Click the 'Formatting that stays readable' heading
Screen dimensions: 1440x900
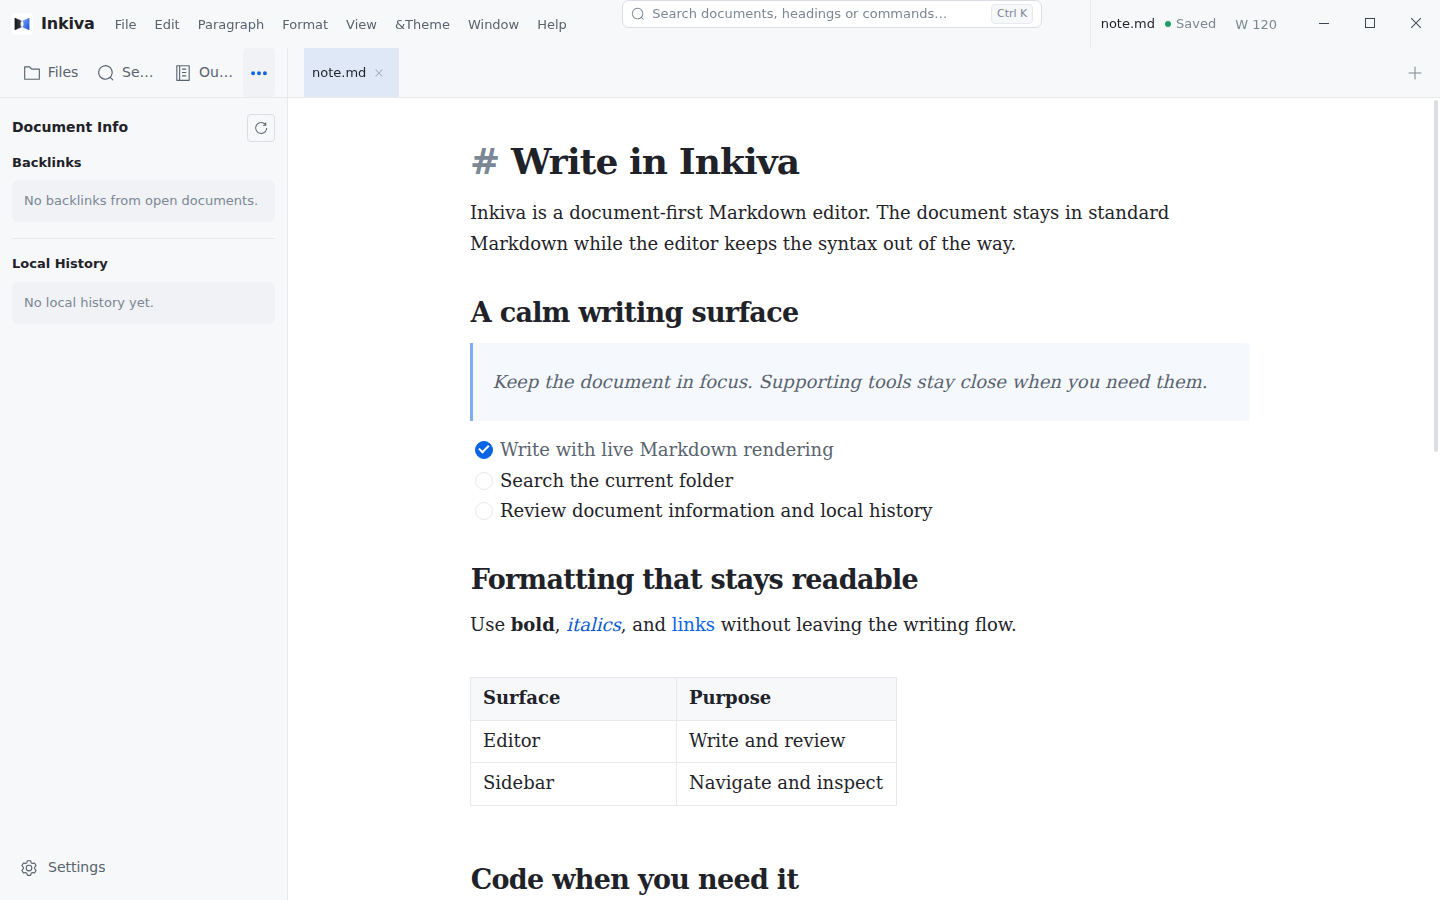pyautogui.click(x=695, y=579)
